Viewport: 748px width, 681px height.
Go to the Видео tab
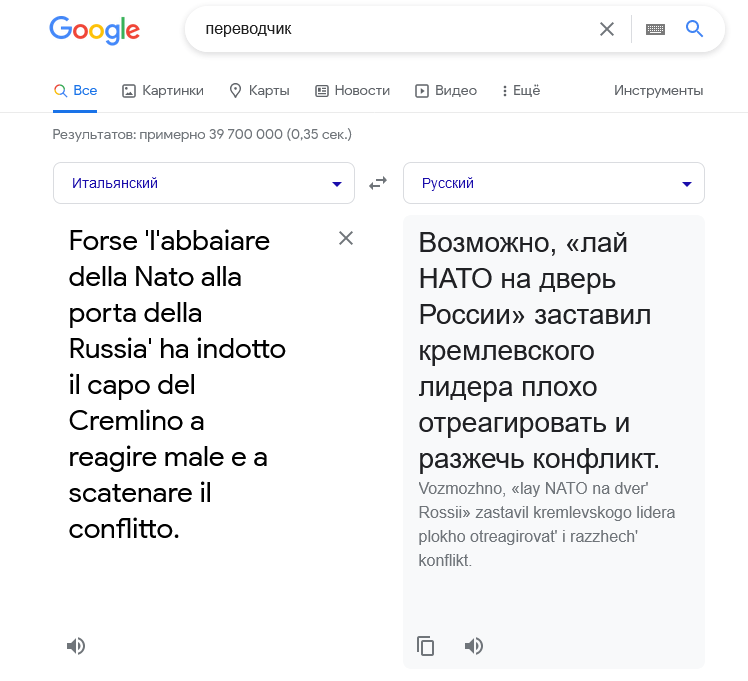pyautogui.click(x=446, y=90)
